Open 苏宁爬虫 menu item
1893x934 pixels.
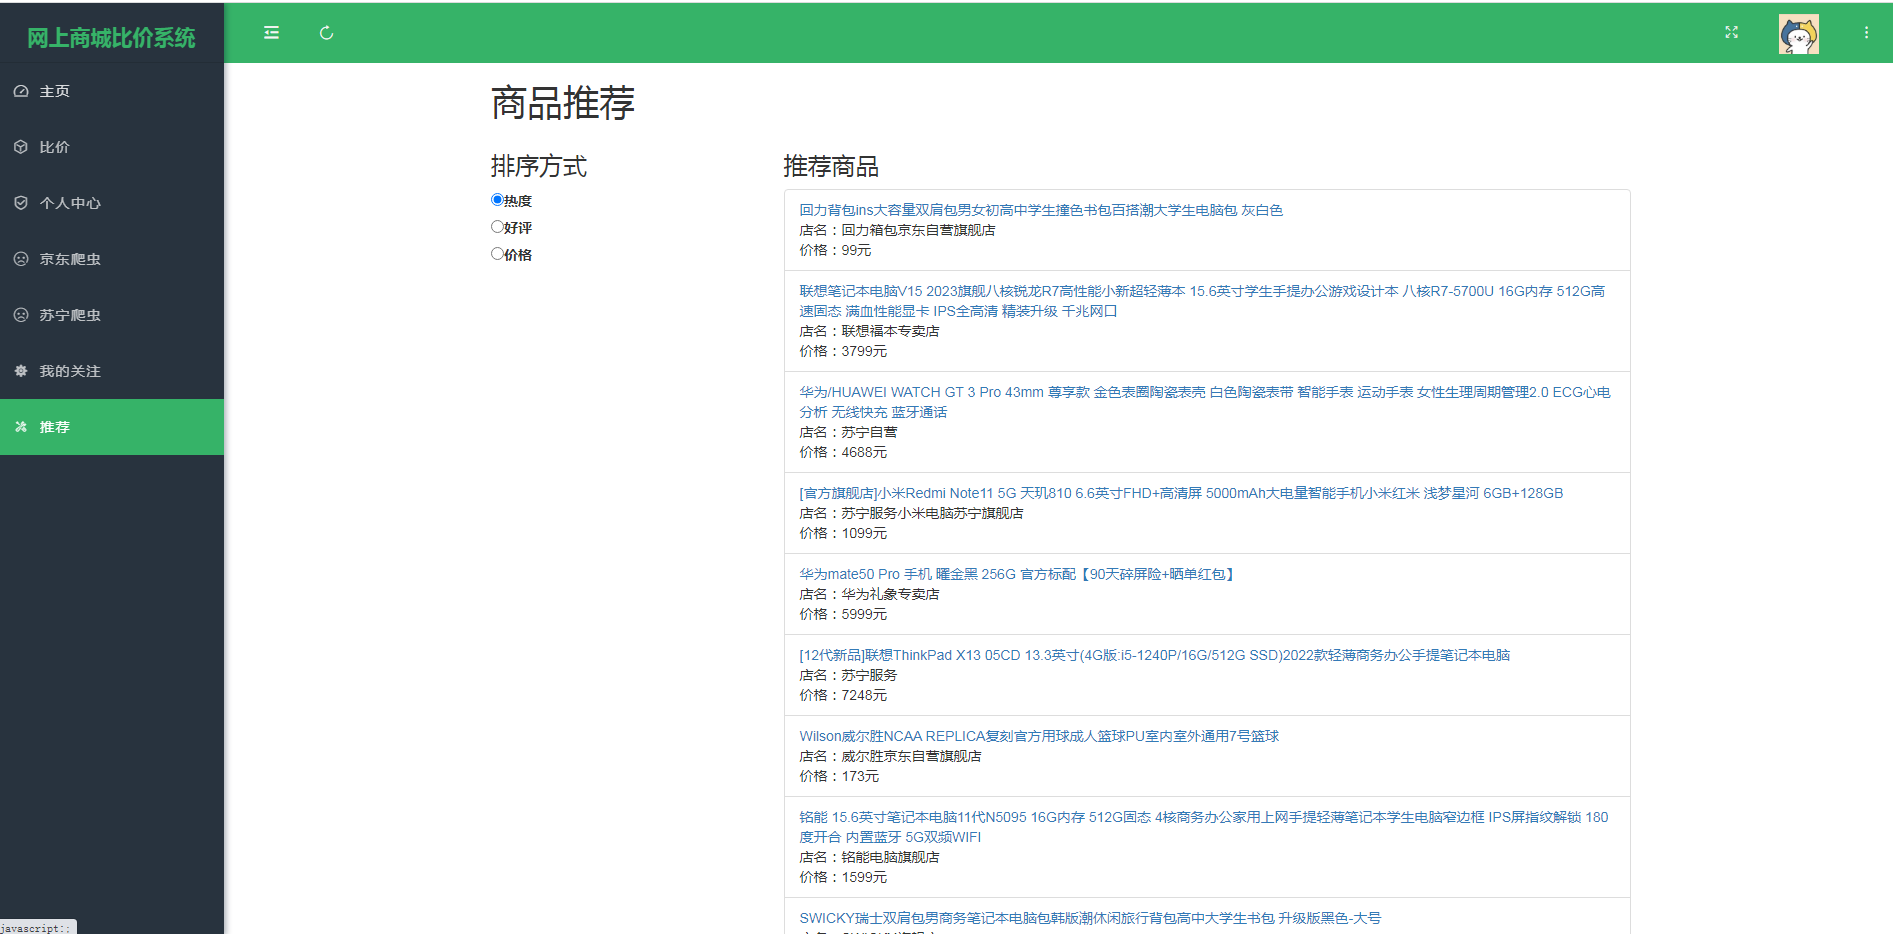[112, 315]
